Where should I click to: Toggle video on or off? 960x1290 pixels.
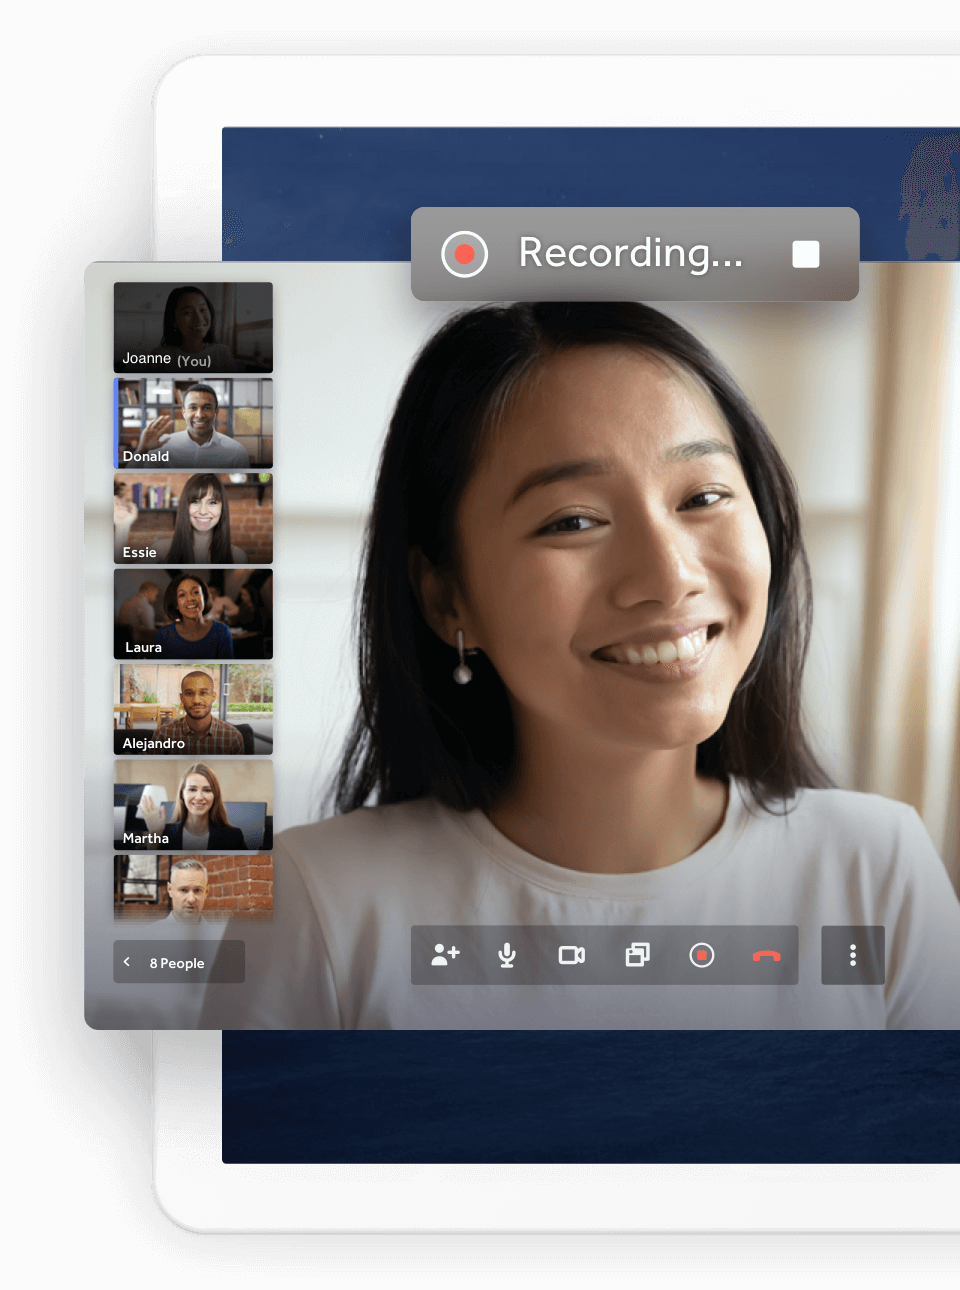572,955
